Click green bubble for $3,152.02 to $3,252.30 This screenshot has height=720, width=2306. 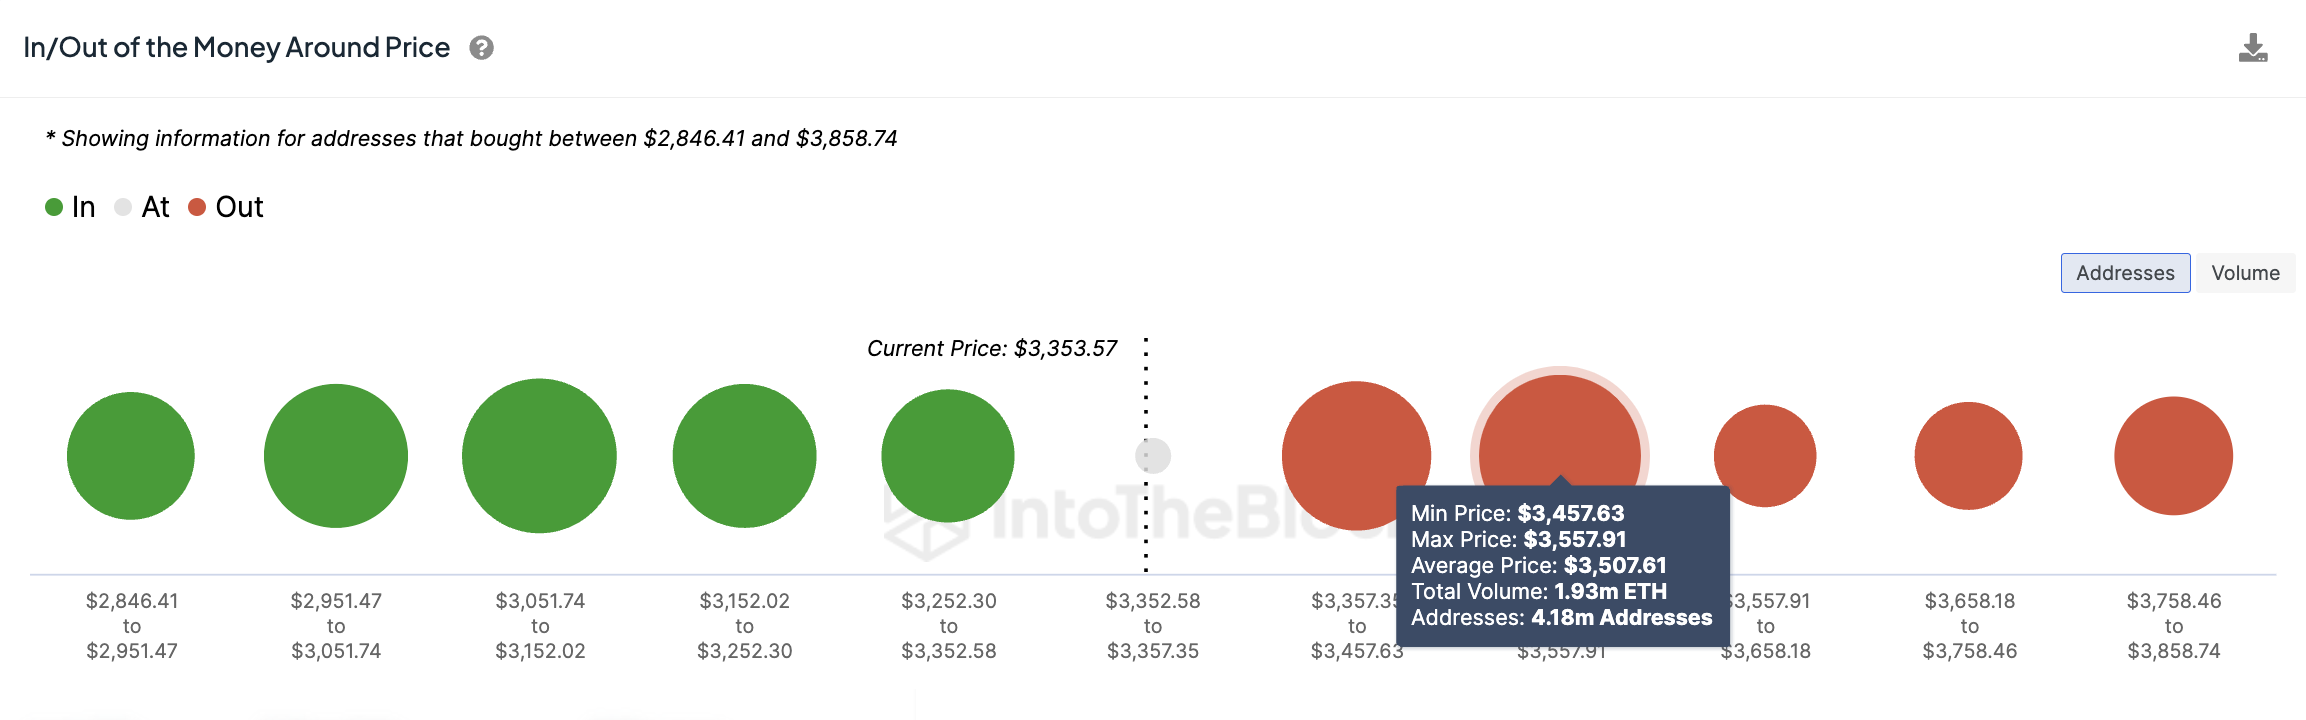(x=744, y=456)
